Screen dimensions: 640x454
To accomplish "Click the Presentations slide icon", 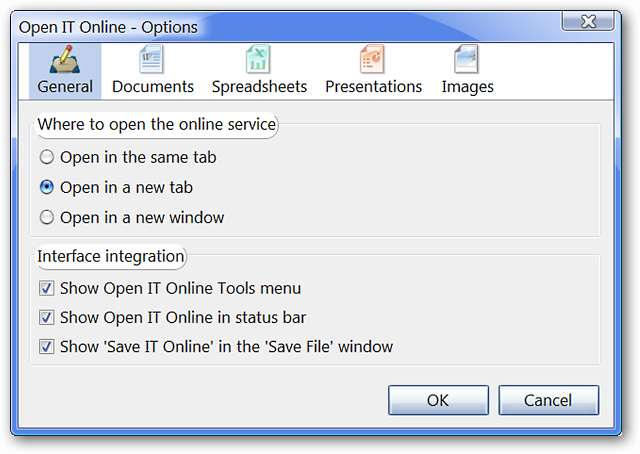I will 372,60.
